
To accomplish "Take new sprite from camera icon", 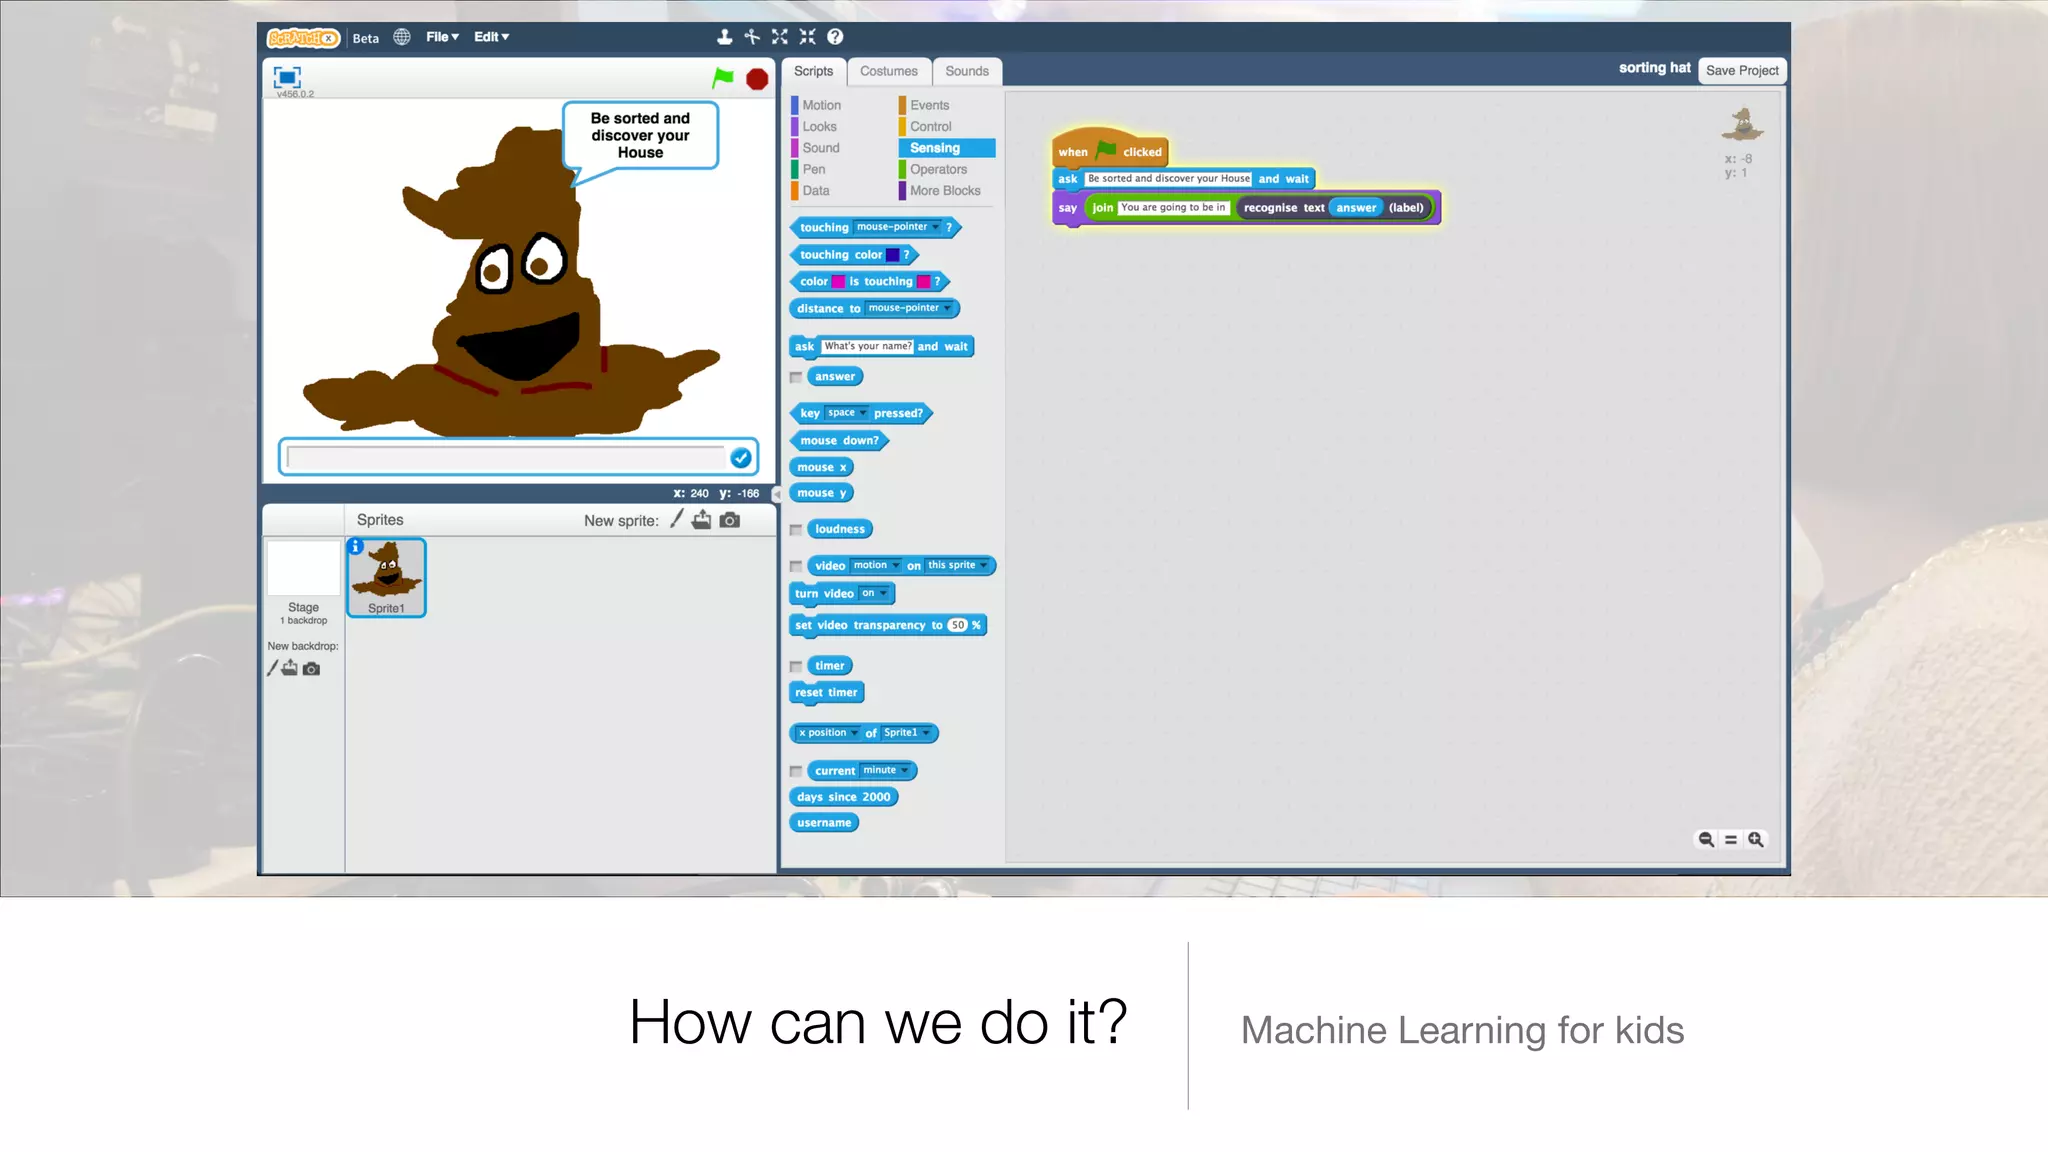I will 730,520.
